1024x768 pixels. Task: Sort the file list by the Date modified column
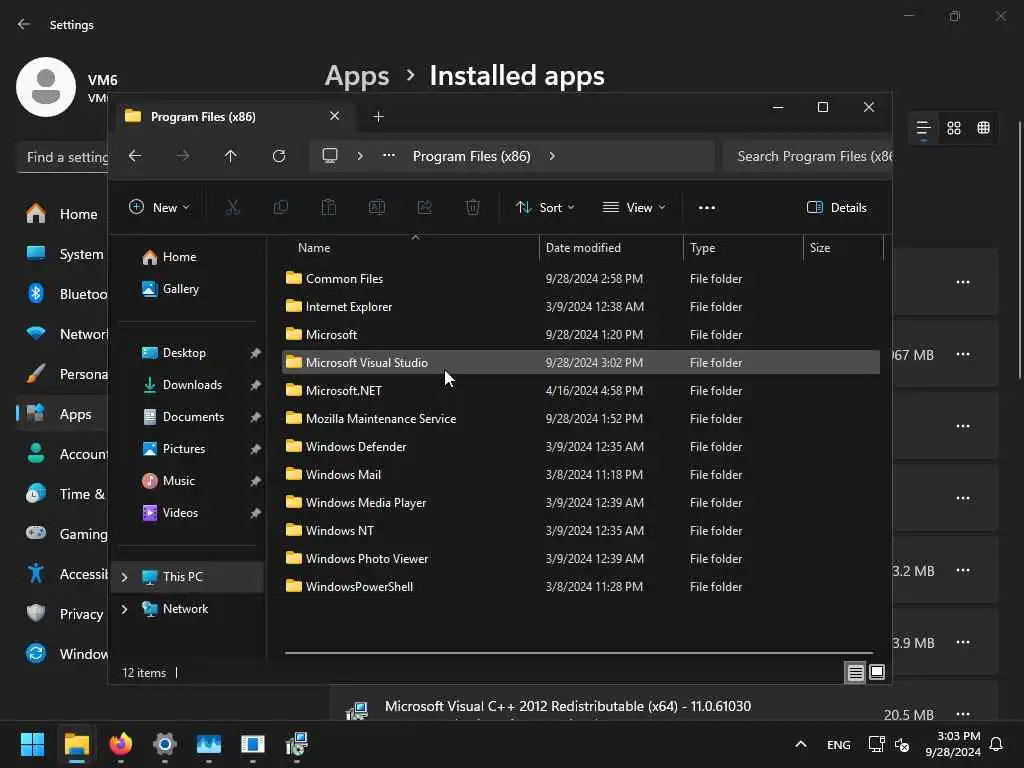point(611,248)
